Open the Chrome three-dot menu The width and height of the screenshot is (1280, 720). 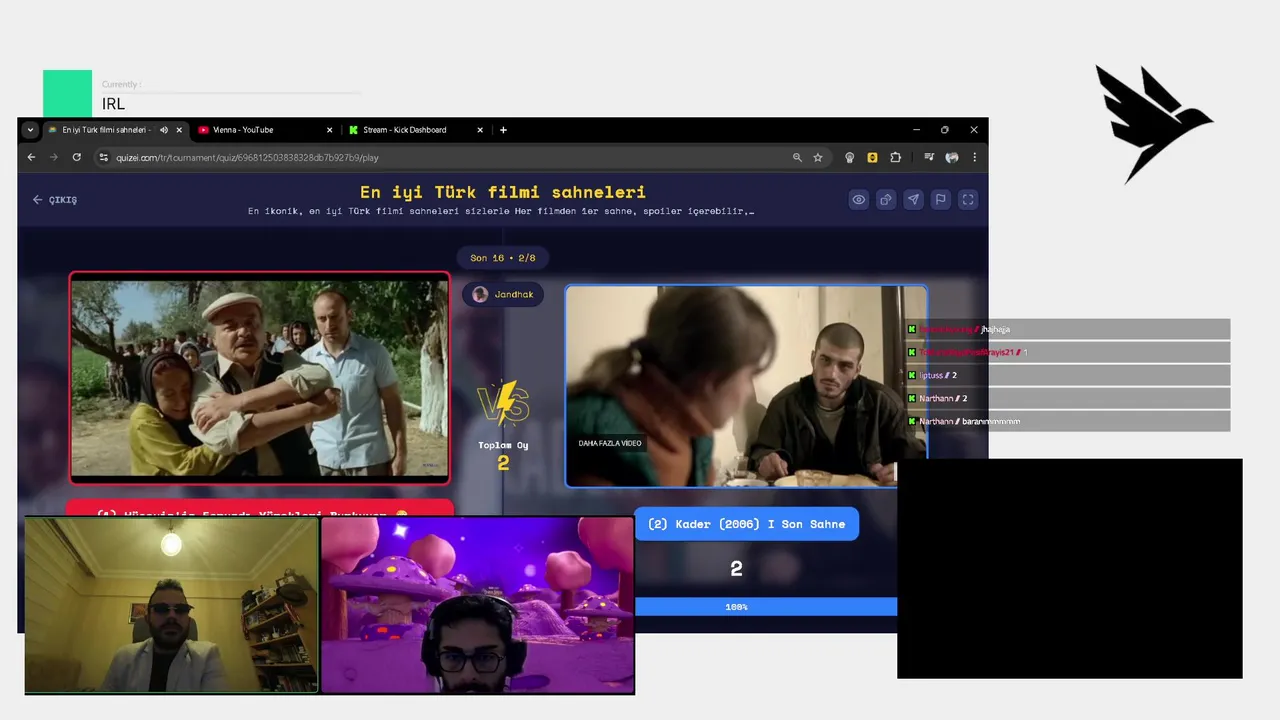[974, 157]
